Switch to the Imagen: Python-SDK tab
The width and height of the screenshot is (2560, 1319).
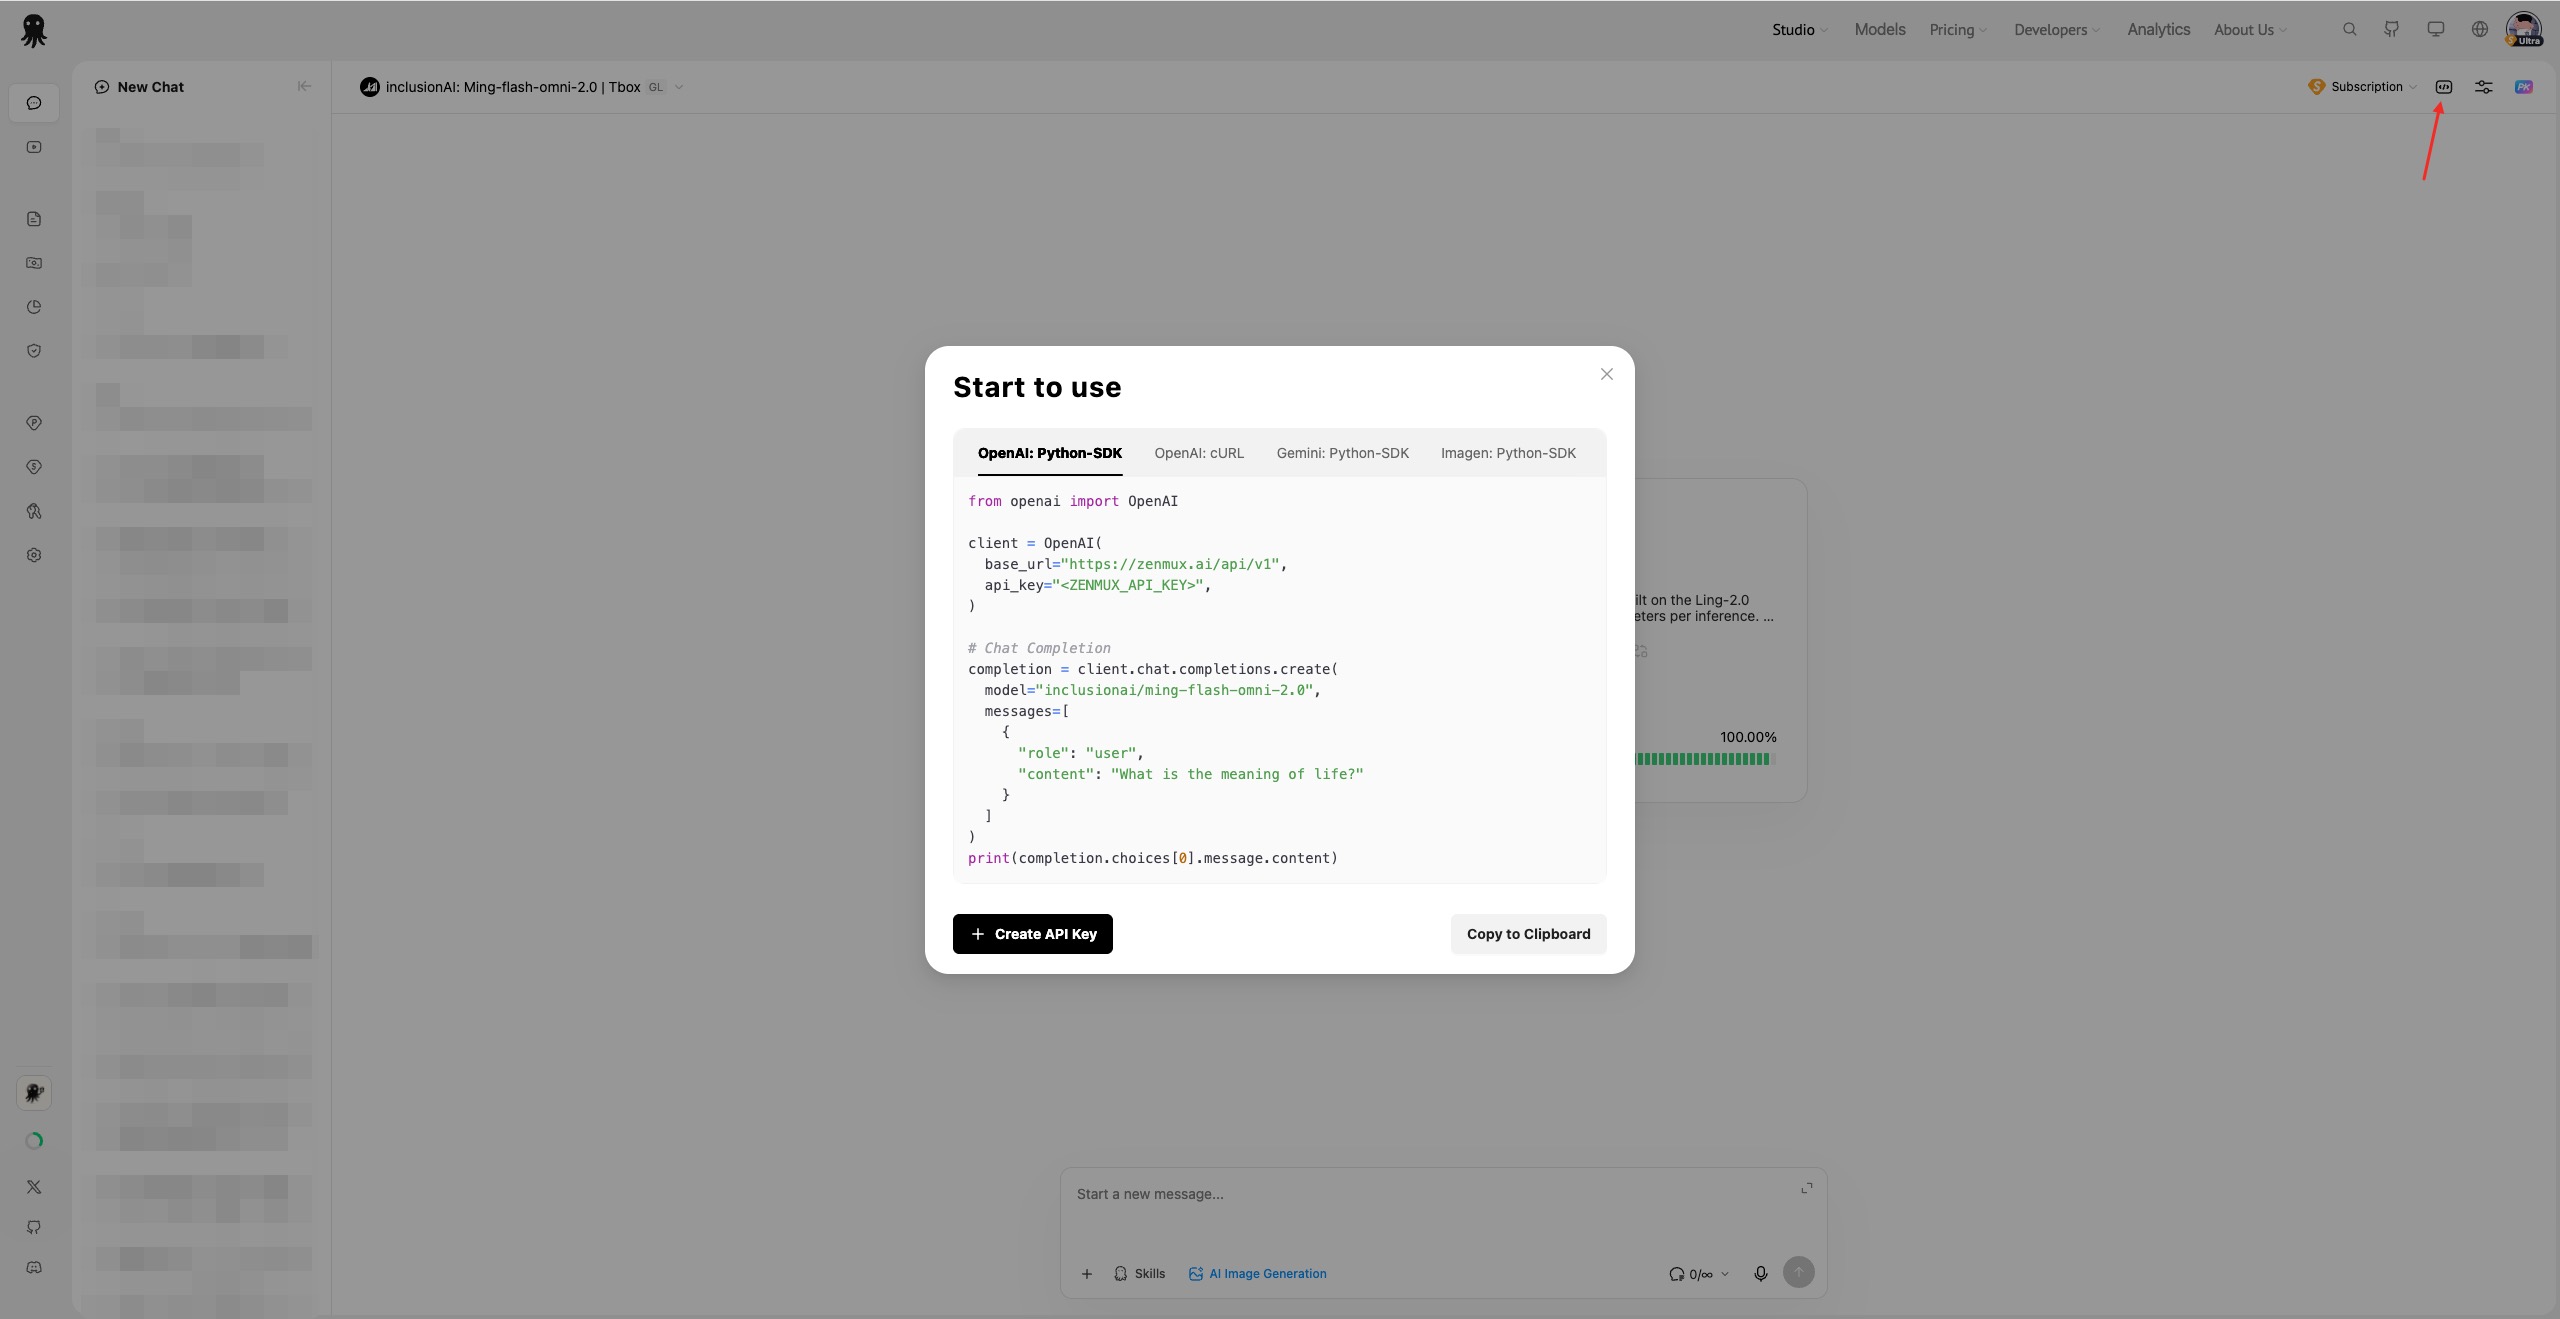[x=1508, y=453]
